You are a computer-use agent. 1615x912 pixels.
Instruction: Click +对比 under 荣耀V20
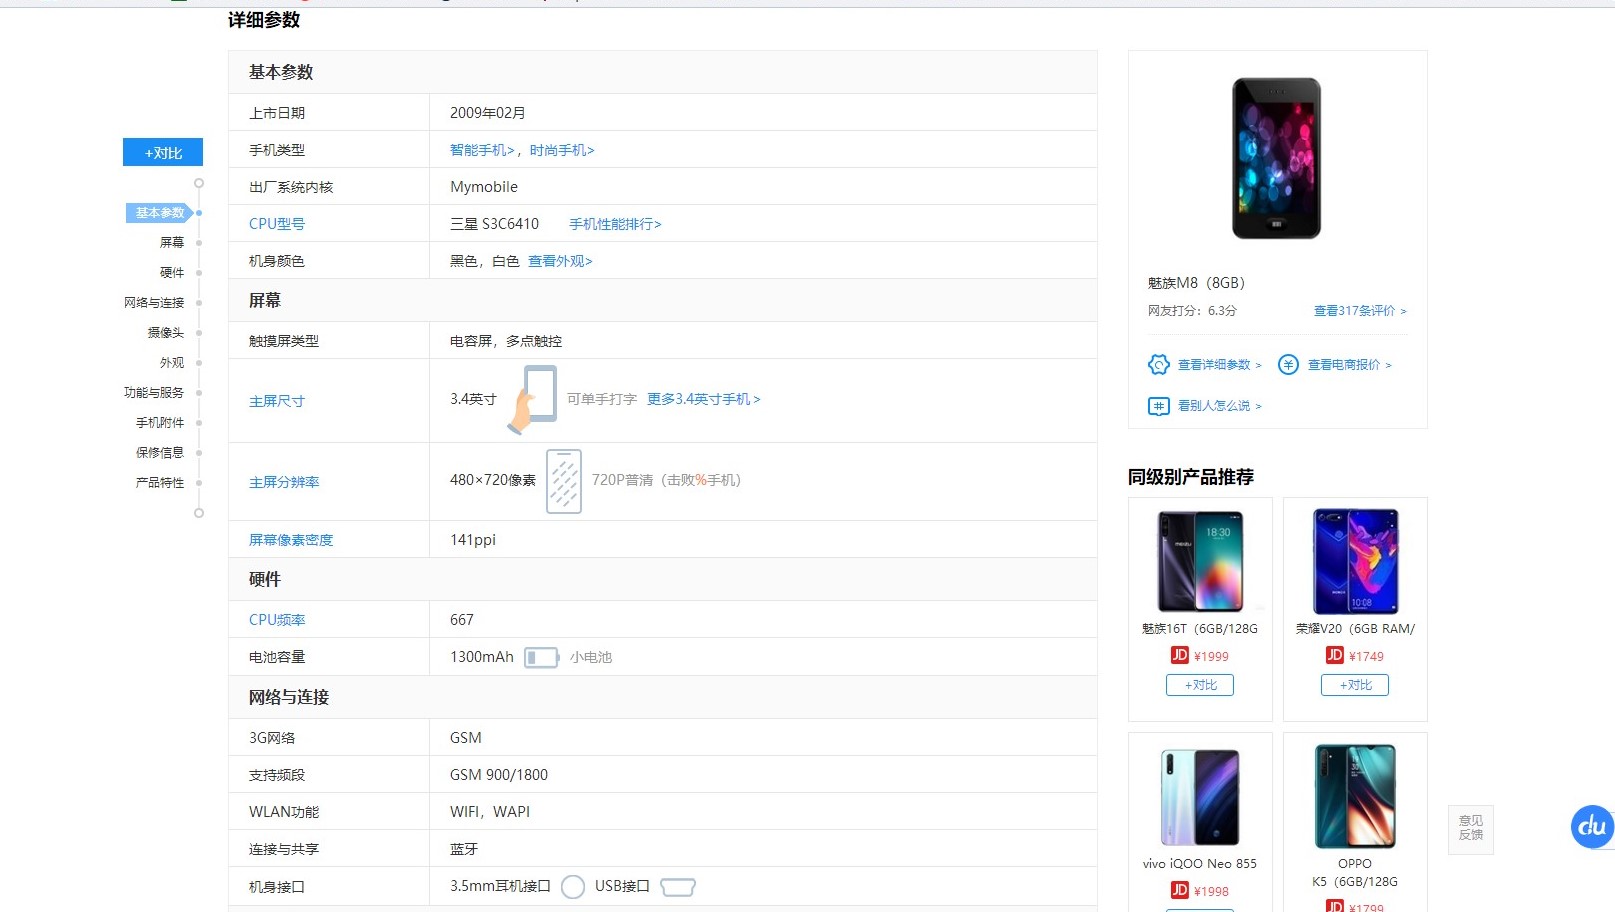1355,685
